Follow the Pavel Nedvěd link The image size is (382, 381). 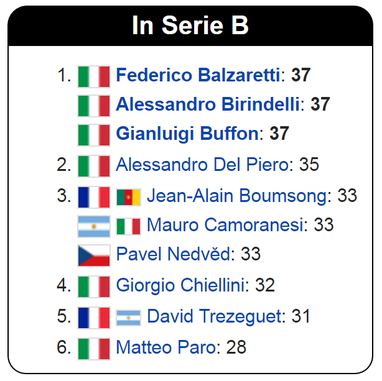point(173,254)
